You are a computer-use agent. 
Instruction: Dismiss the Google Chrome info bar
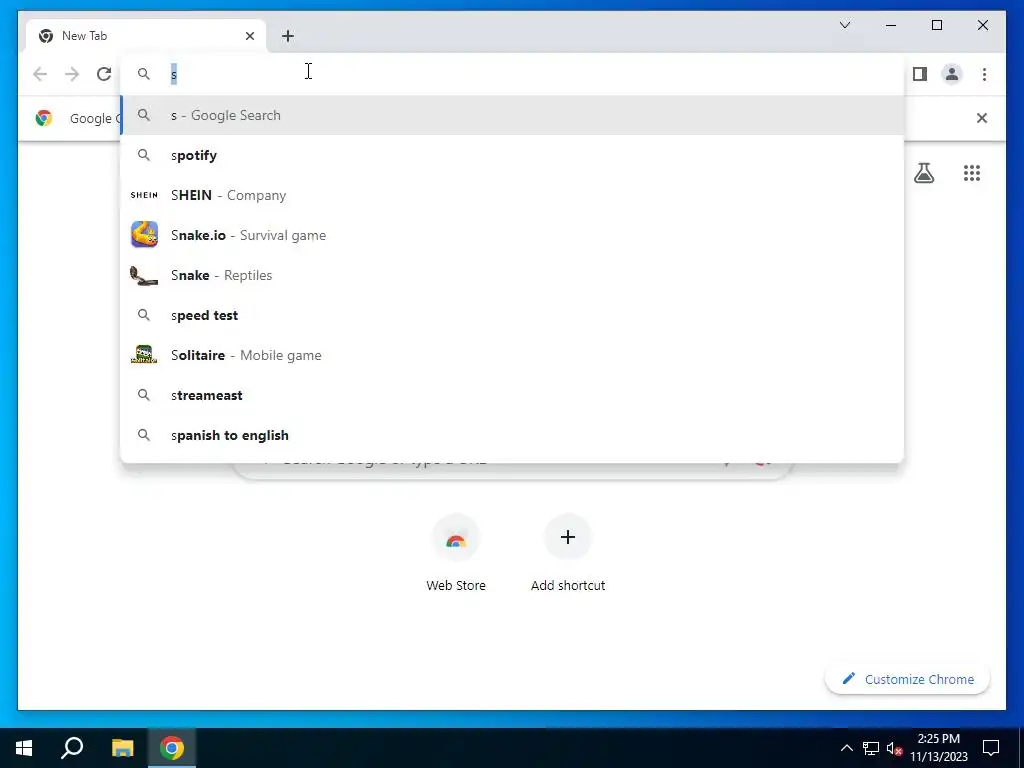982,118
